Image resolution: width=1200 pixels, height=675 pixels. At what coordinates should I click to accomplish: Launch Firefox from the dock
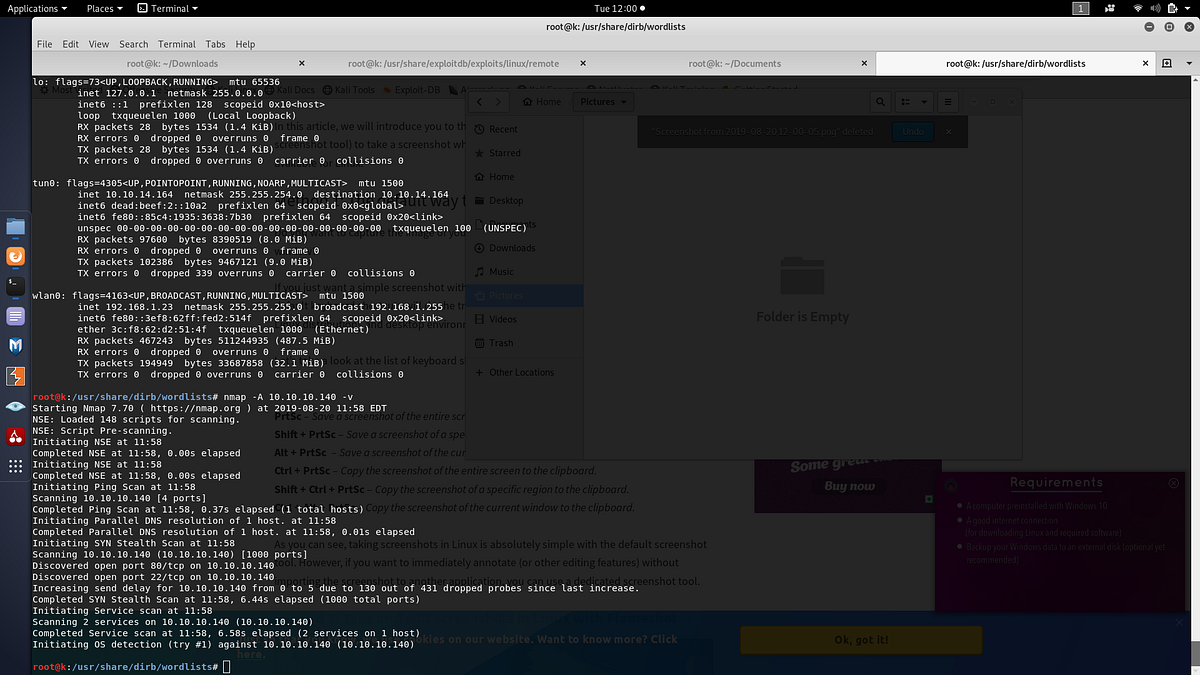[14, 257]
